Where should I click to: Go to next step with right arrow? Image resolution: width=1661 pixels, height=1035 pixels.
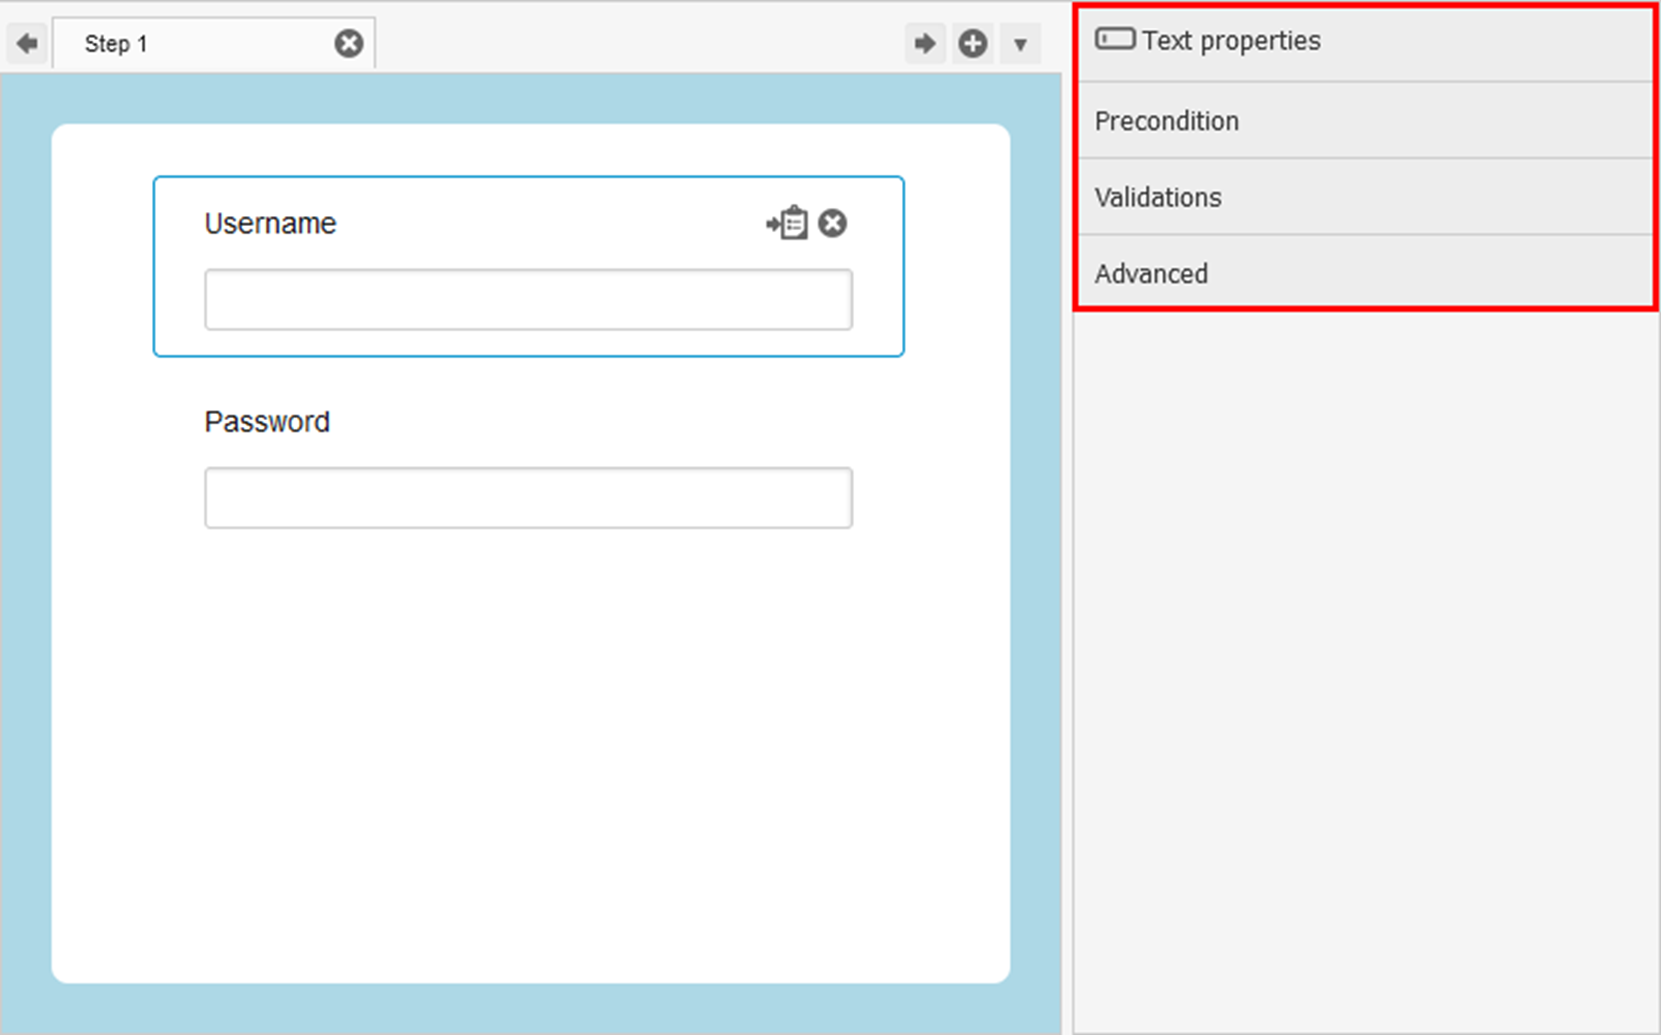925,44
